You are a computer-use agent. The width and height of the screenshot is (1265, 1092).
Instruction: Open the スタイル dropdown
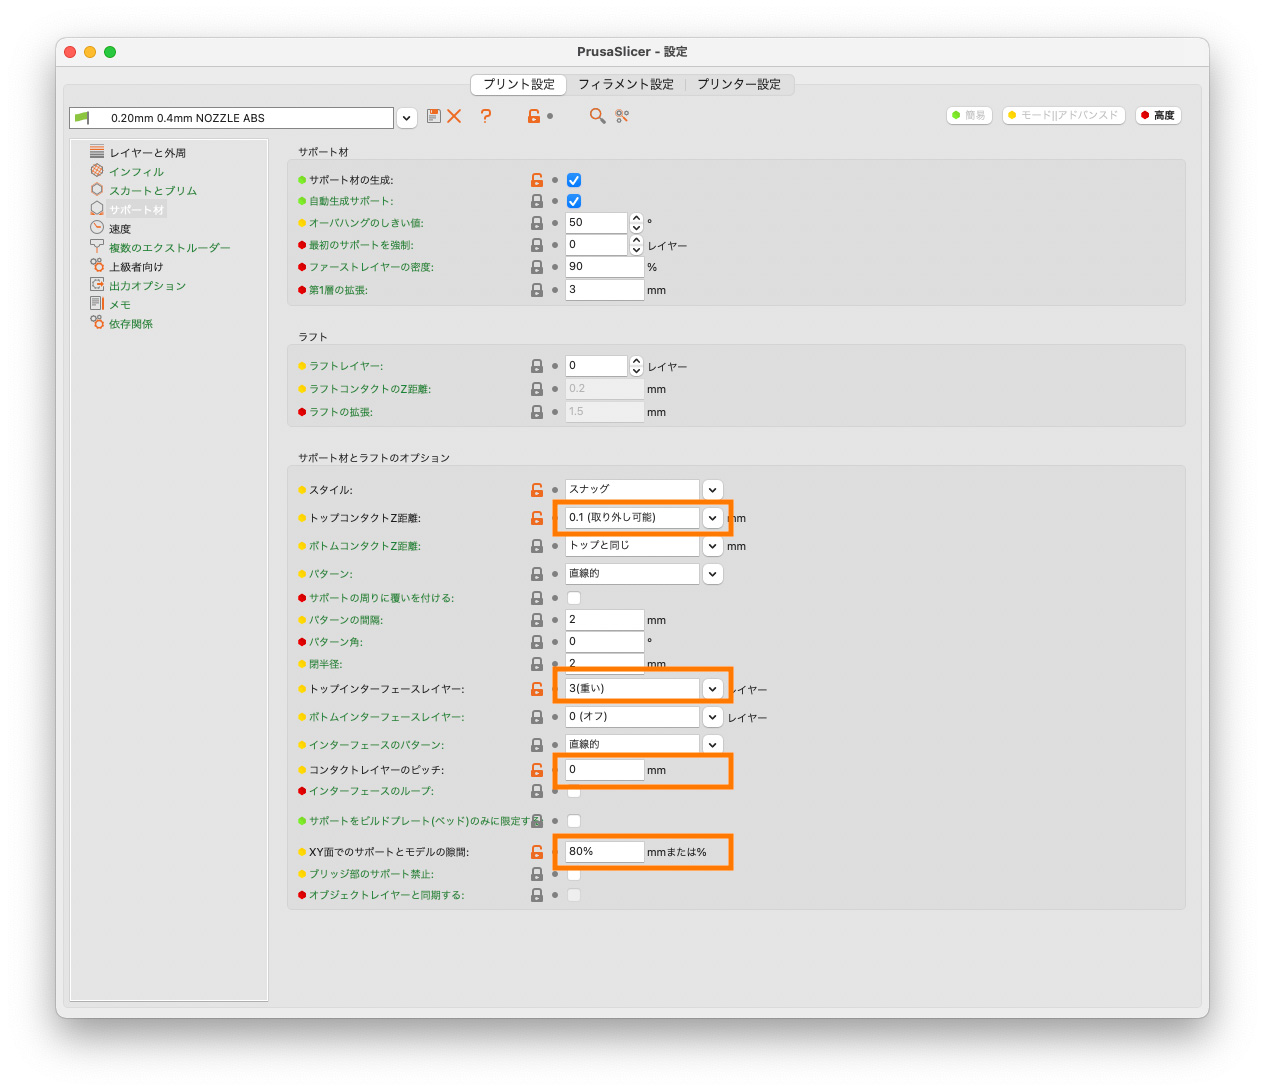coord(712,490)
